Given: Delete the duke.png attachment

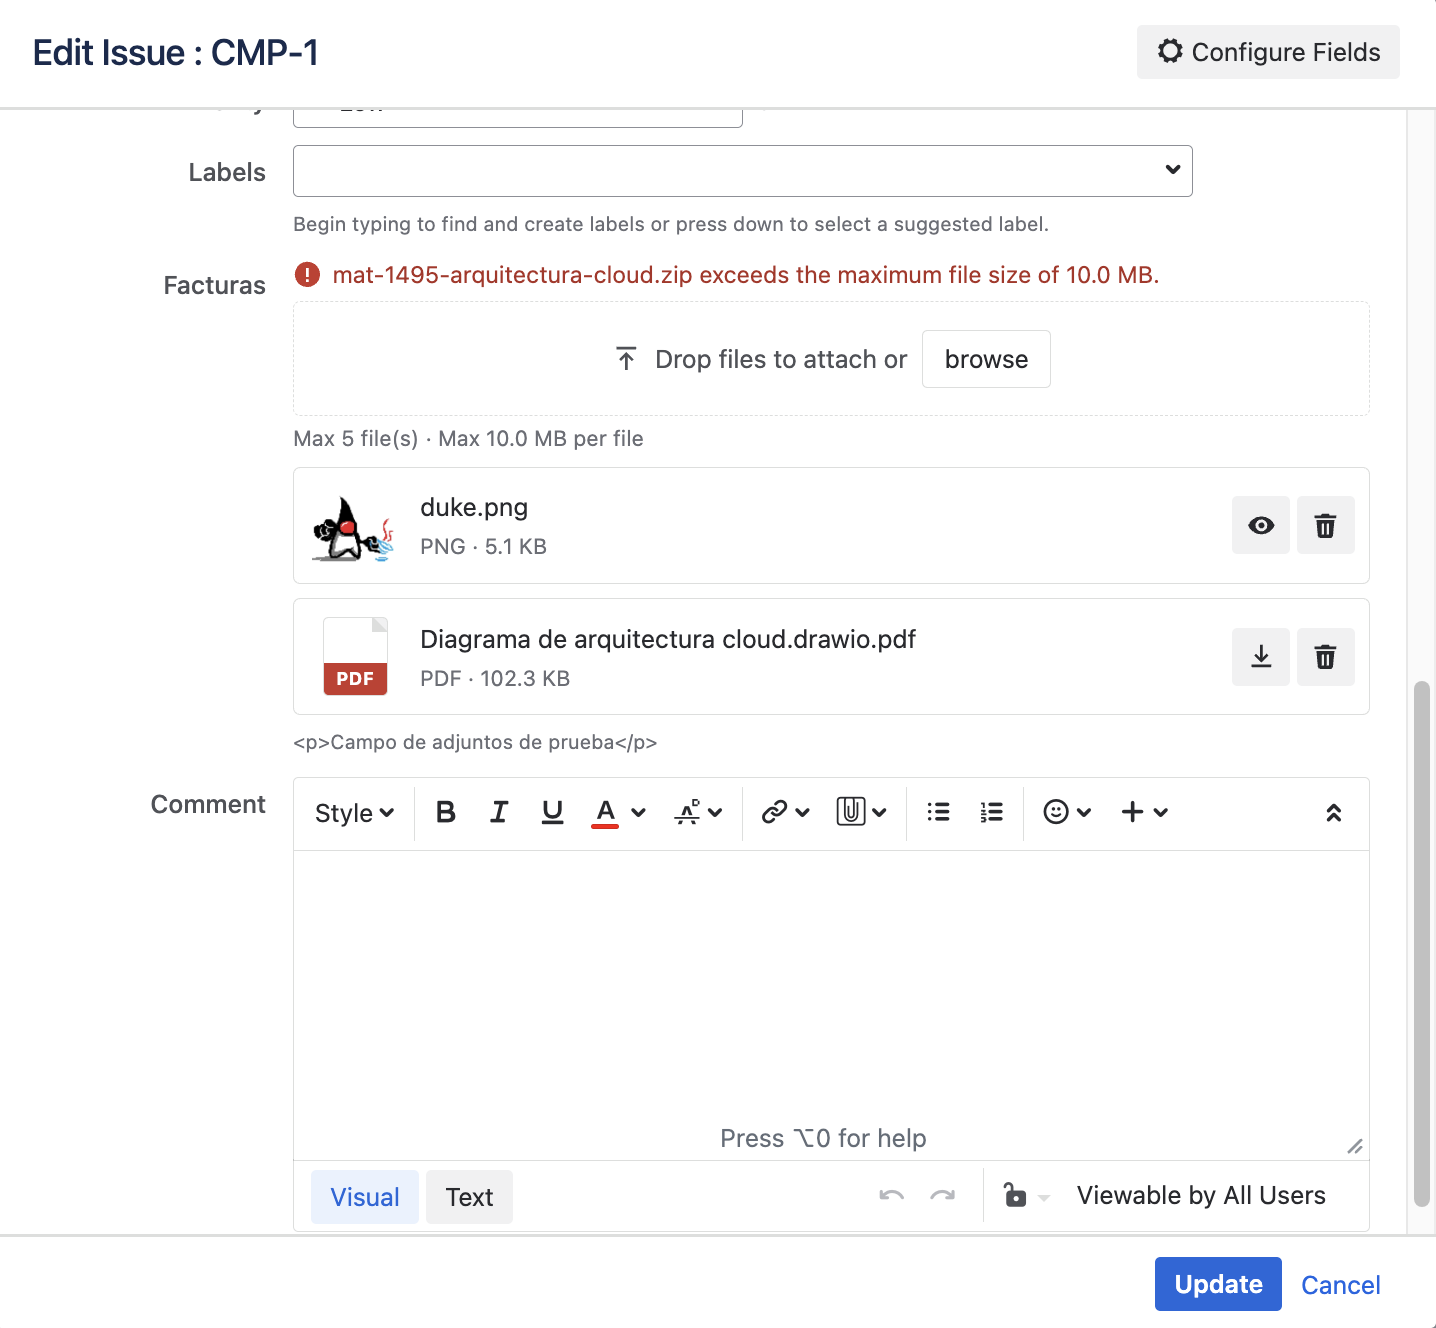Looking at the screenshot, I should (1325, 525).
